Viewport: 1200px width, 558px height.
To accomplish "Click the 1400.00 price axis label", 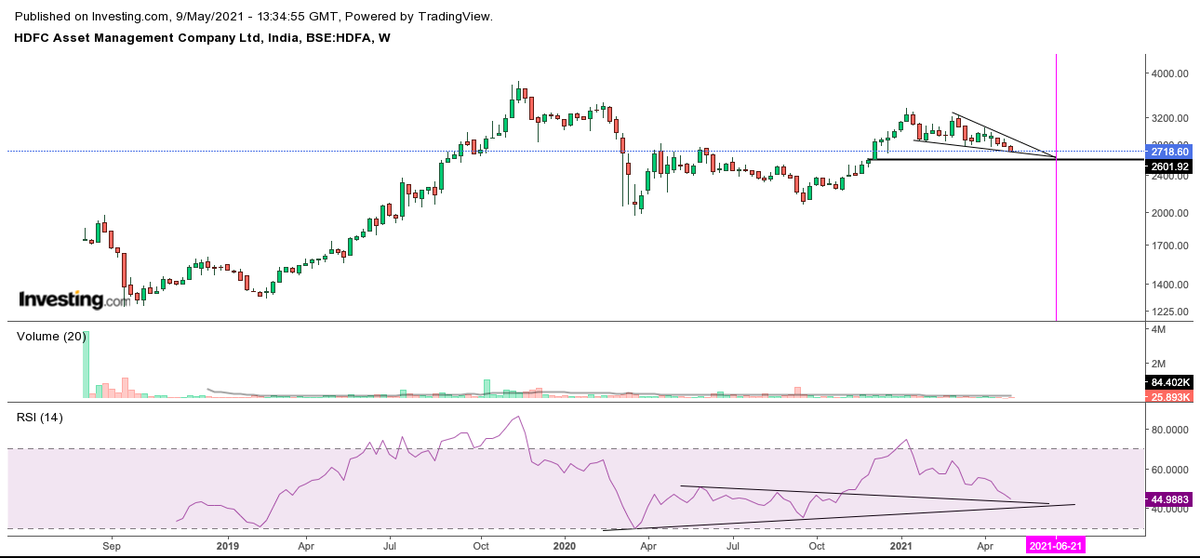I will point(1171,285).
